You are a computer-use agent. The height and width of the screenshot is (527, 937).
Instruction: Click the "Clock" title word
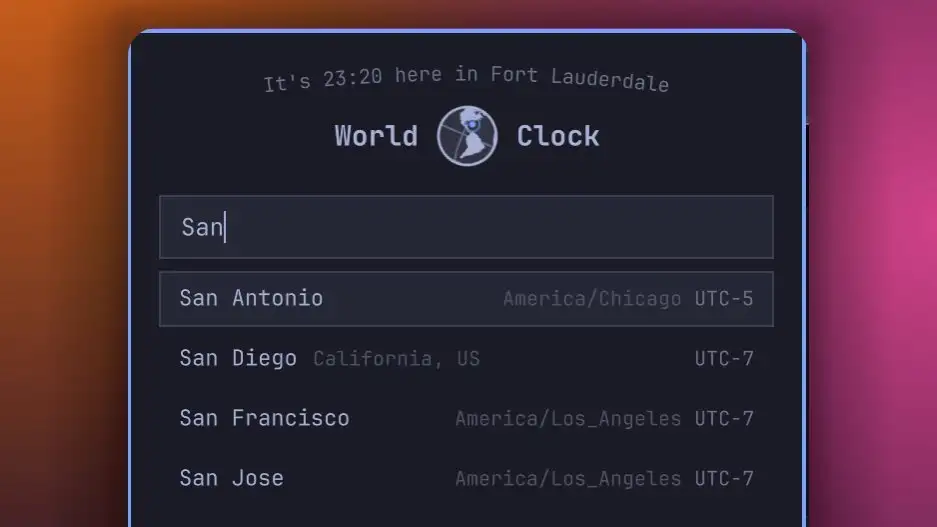coord(558,136)
